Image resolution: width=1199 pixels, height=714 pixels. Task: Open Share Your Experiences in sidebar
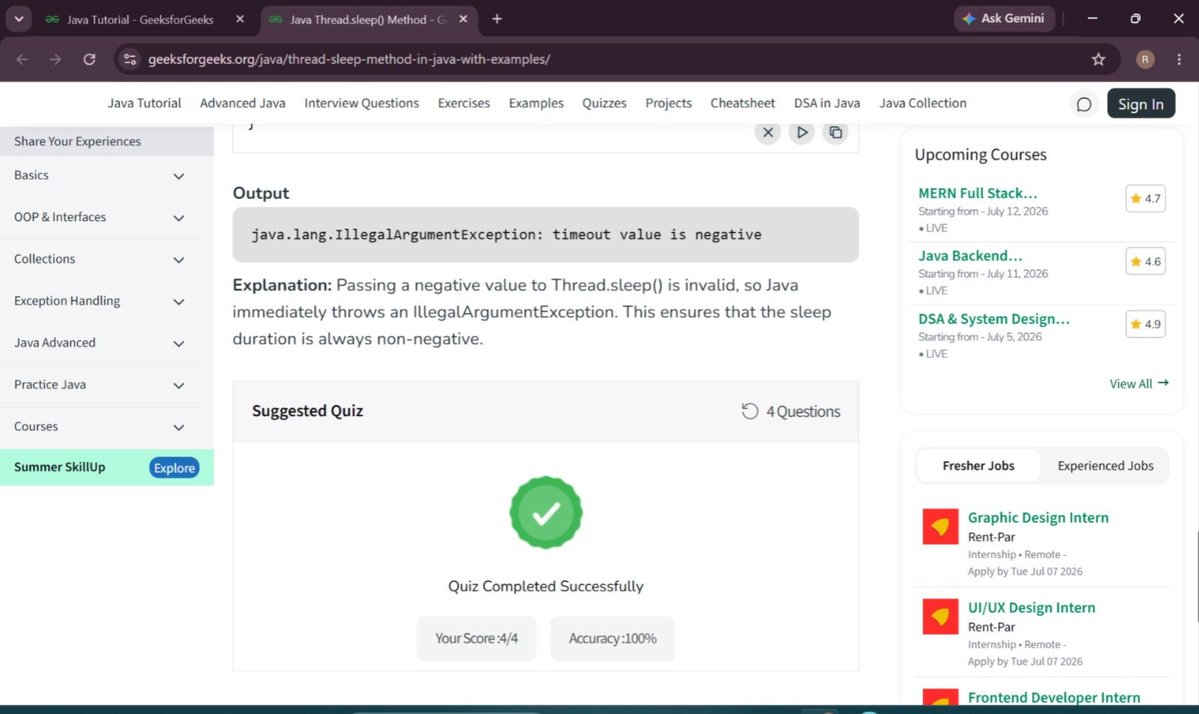click(x=106, y=141)
